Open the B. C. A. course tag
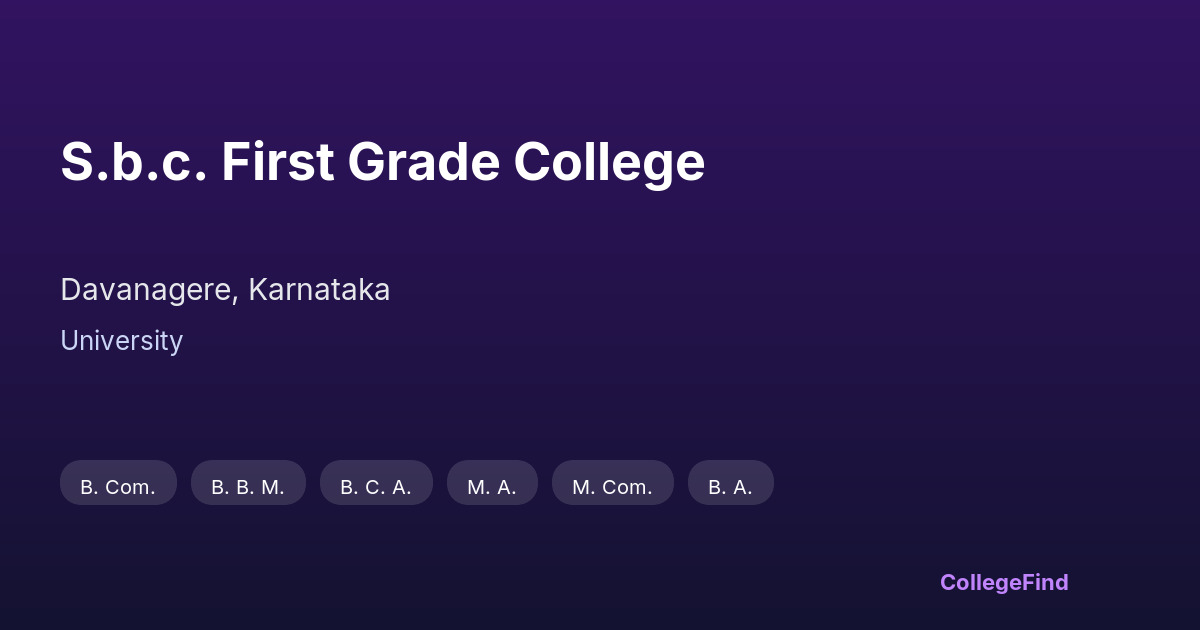This screenshot has height=630, width=1200. (376, 484)
